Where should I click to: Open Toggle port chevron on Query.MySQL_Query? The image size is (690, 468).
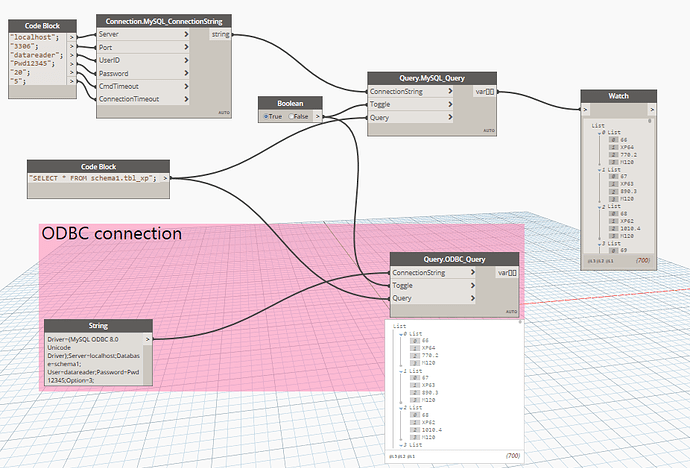[450, 104]
